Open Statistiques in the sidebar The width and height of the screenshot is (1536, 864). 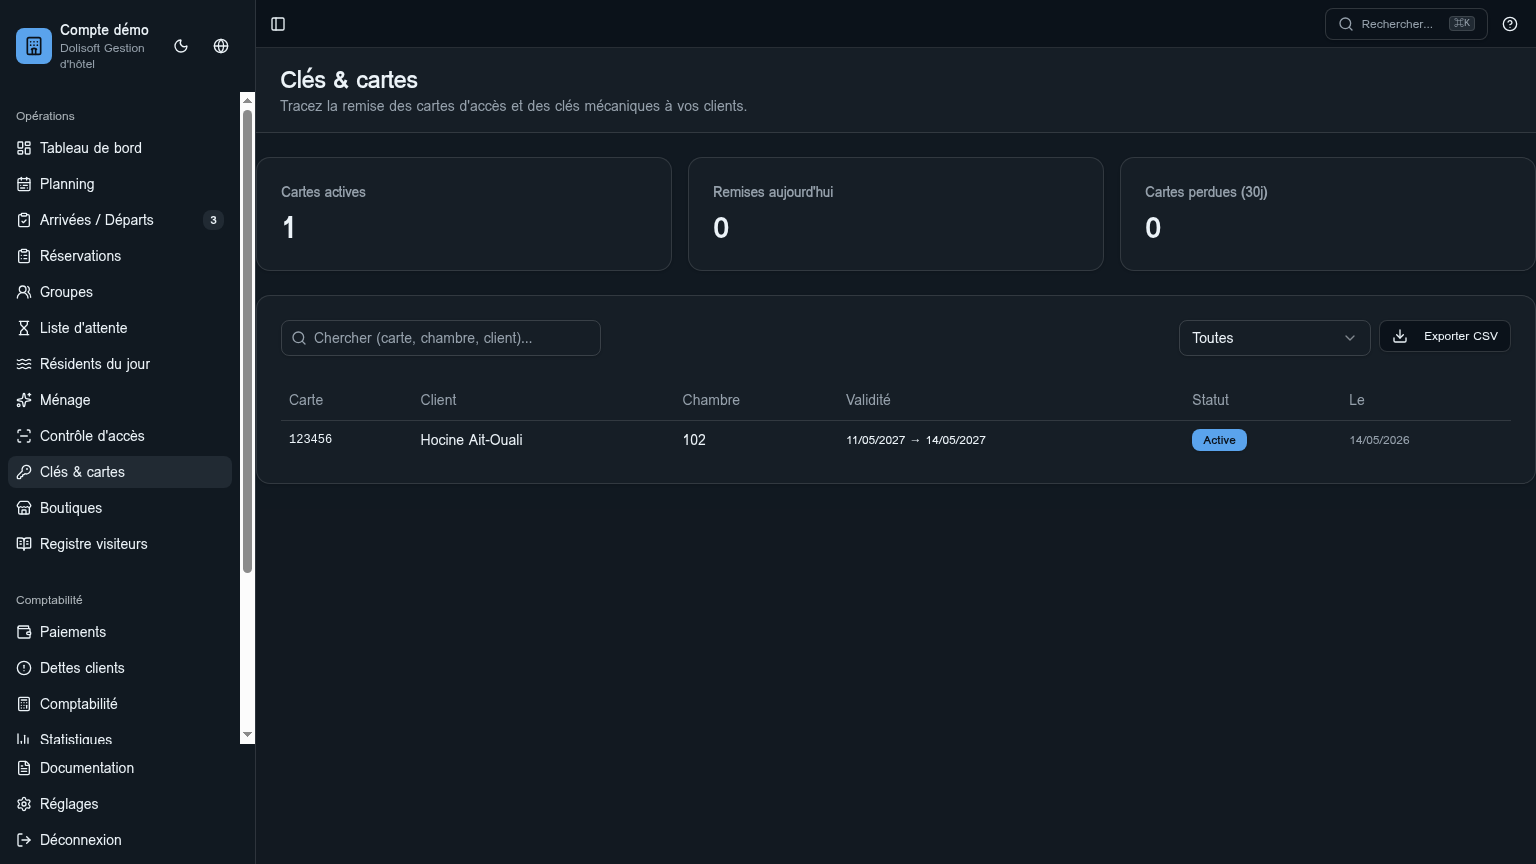pyautogui.click(x=120, y=738)
